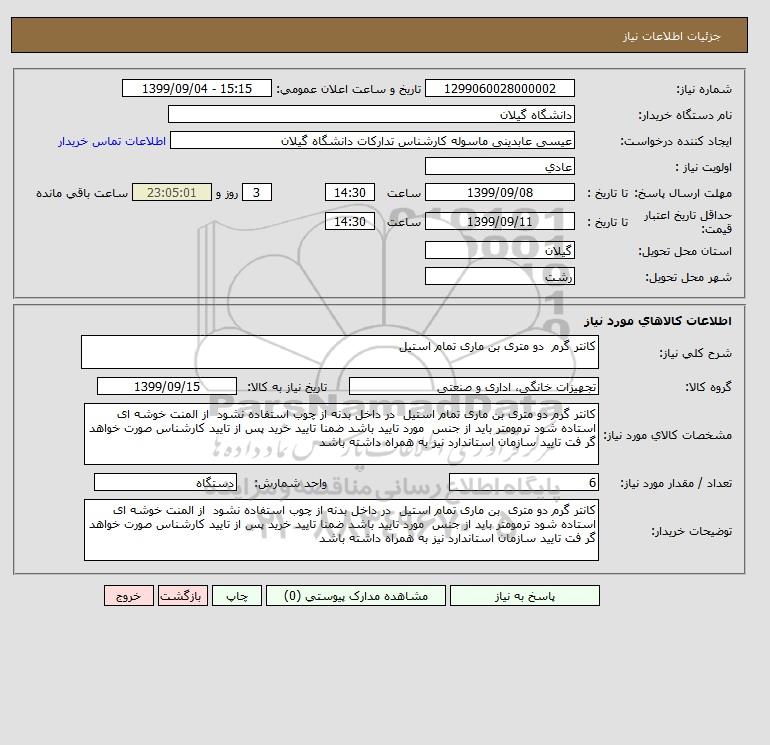Click label شهر محل تحویل
The height and width of the screenshot is (745, 770).
tap(688, 277)
